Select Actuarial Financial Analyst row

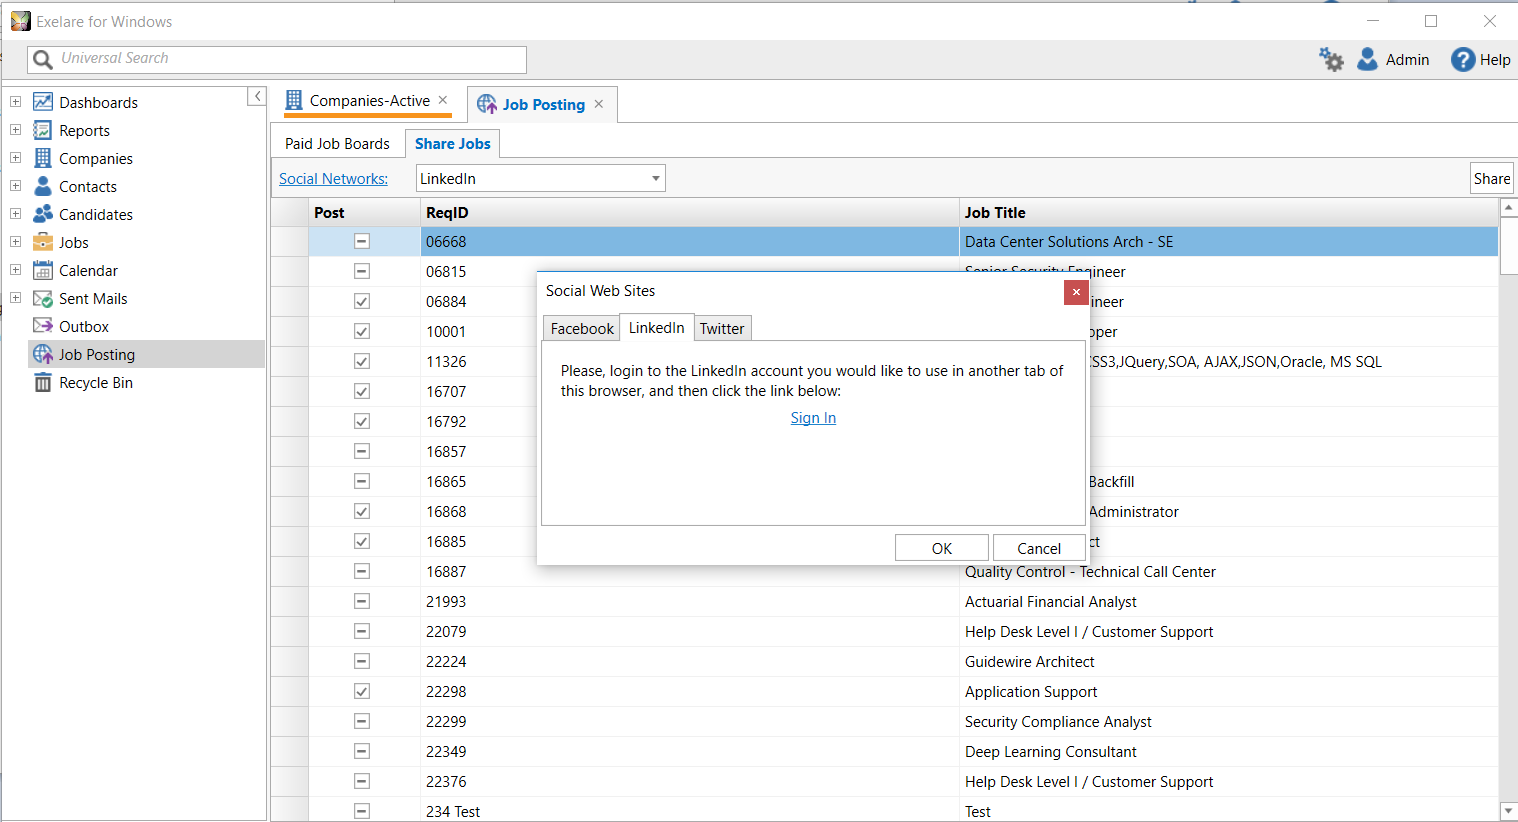click(885, 601)
